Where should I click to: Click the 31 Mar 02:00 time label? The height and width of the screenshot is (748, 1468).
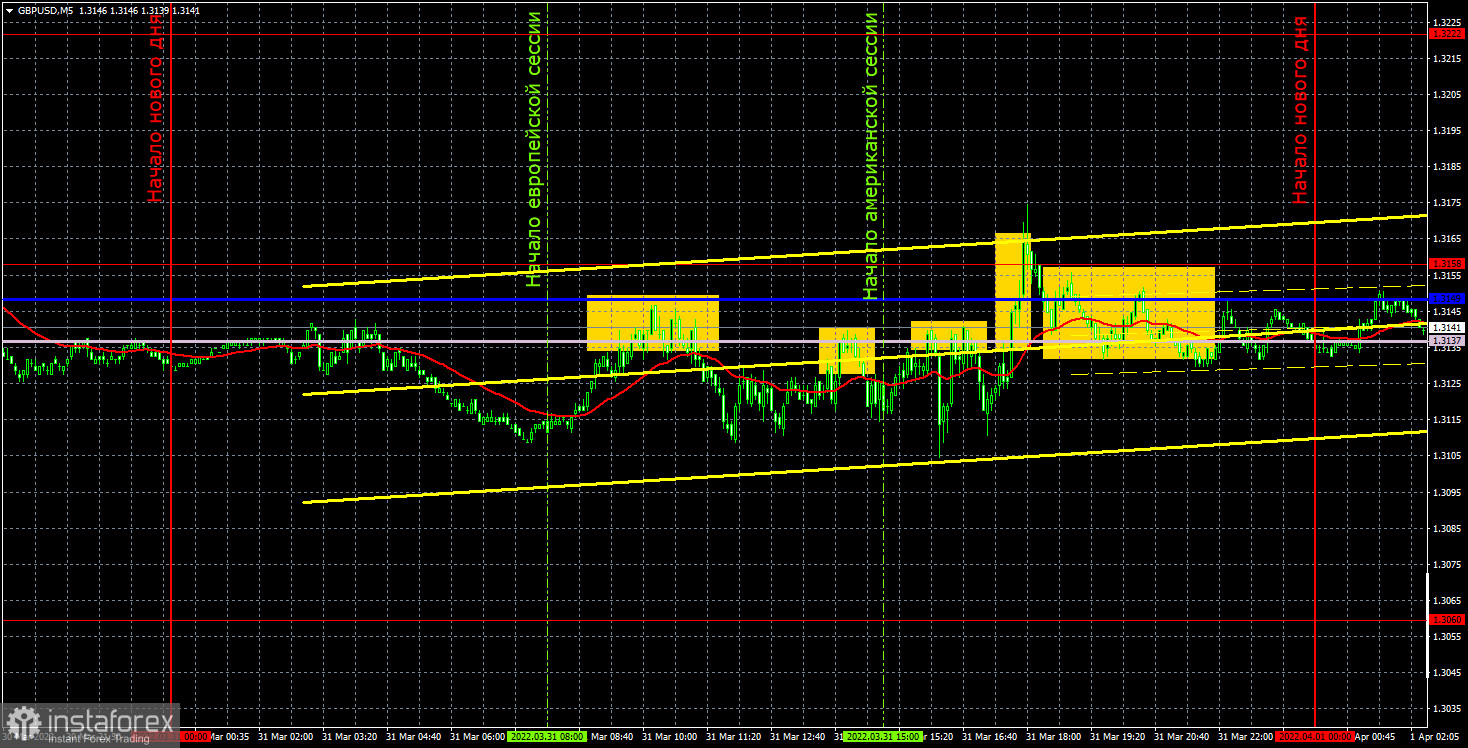pyautogui.click(x=286, y=736)
